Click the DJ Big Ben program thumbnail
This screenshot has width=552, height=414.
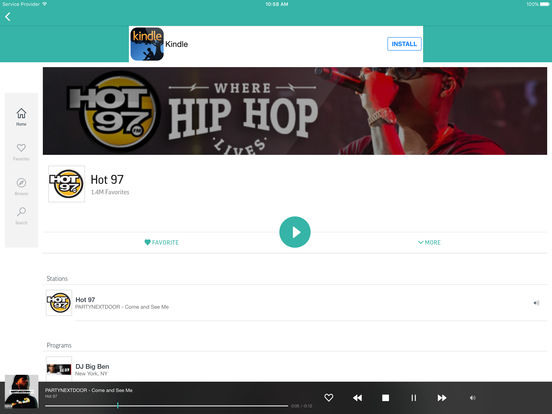click(x=59, y=369)
